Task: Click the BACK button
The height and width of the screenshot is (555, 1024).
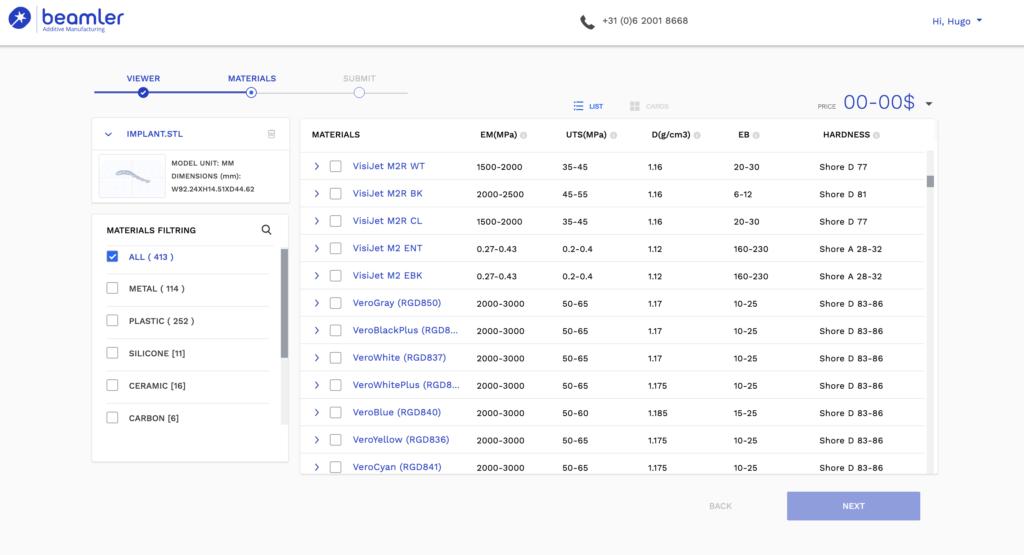Action: tap(720, 506)
